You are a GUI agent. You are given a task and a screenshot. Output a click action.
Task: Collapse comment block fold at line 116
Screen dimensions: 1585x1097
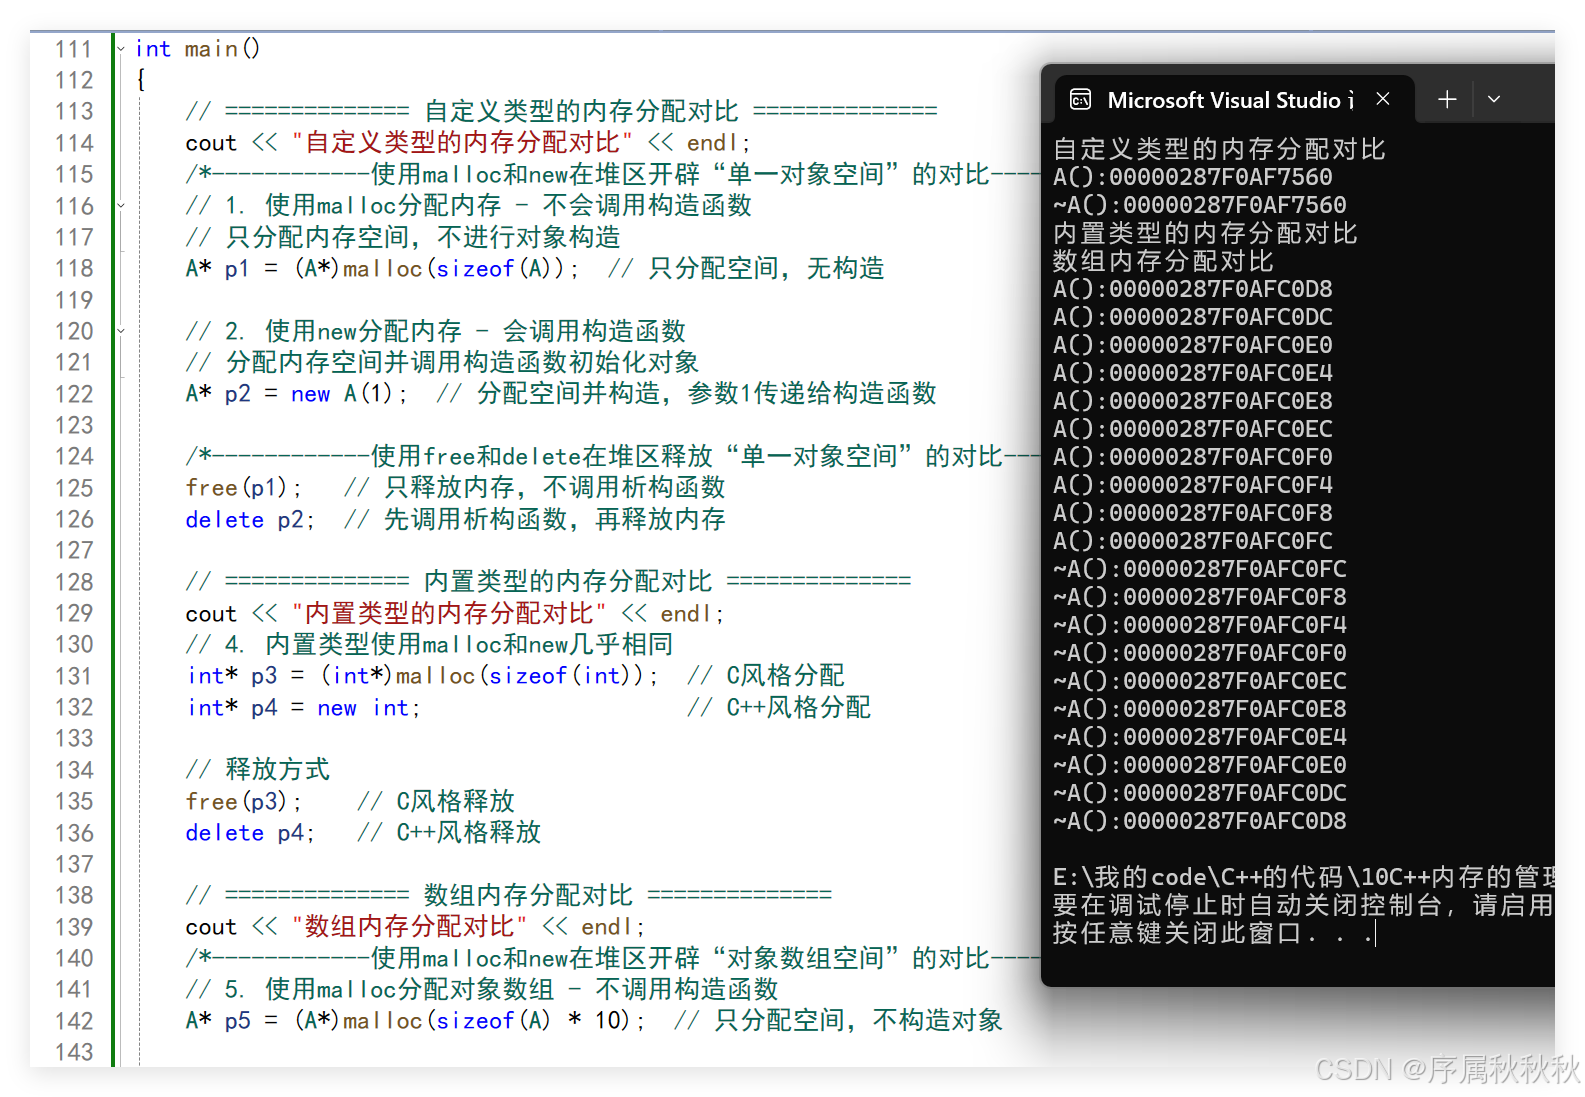121,205
